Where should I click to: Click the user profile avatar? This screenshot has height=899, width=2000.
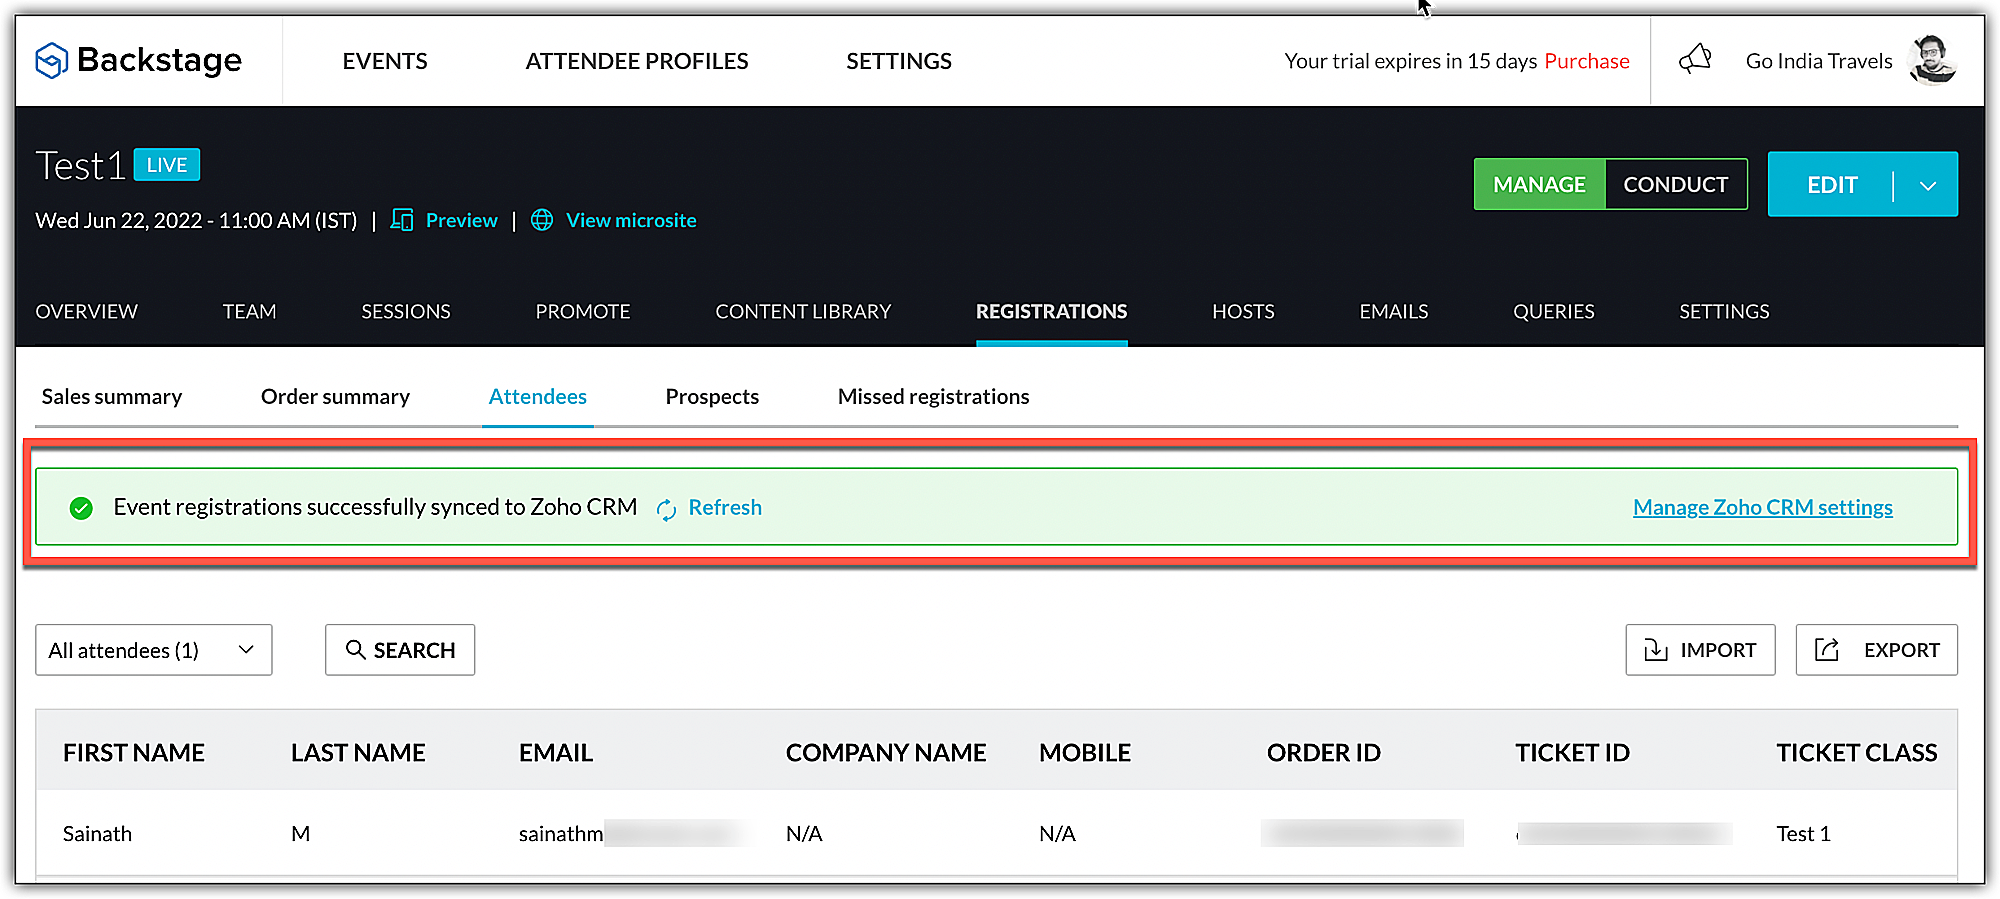pyautogui.click(x=1932, y=60)
